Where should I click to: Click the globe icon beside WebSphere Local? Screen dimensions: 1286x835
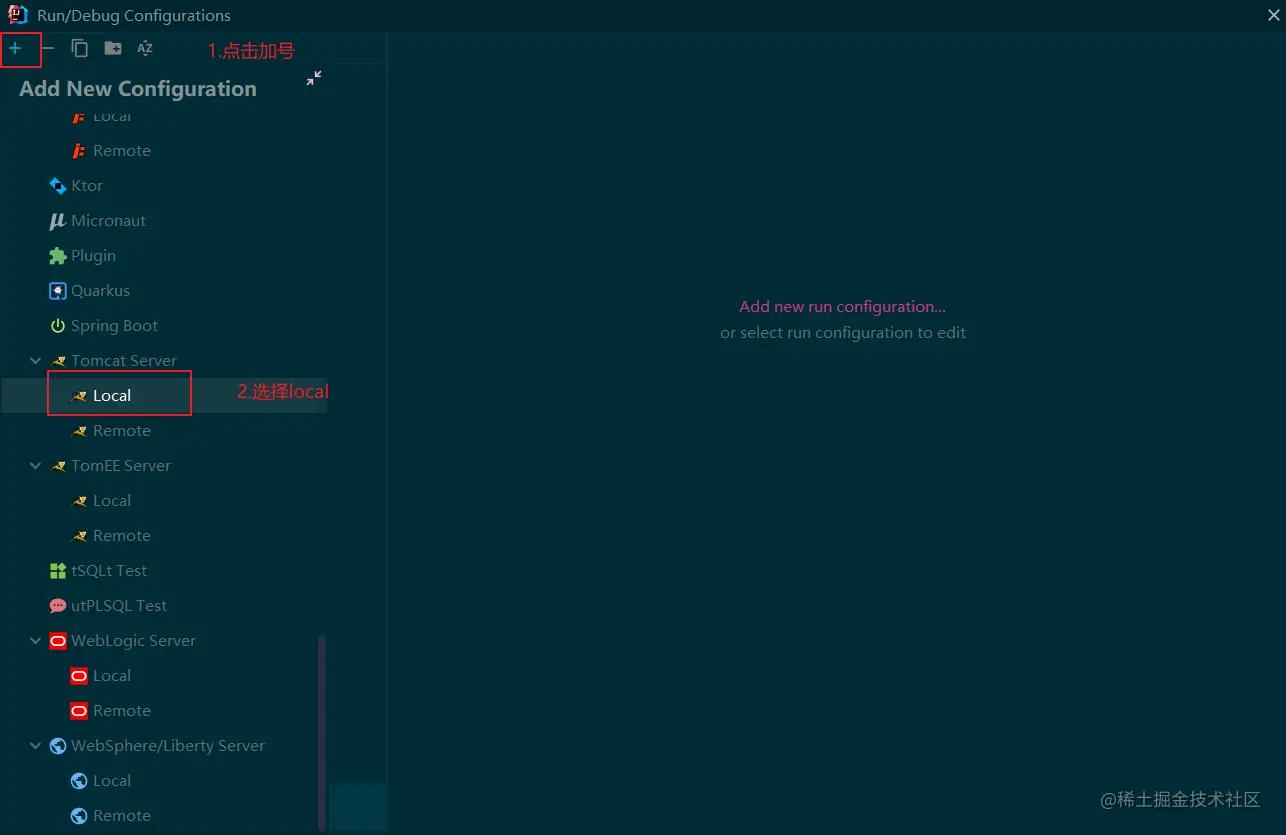tap(80, 781)
